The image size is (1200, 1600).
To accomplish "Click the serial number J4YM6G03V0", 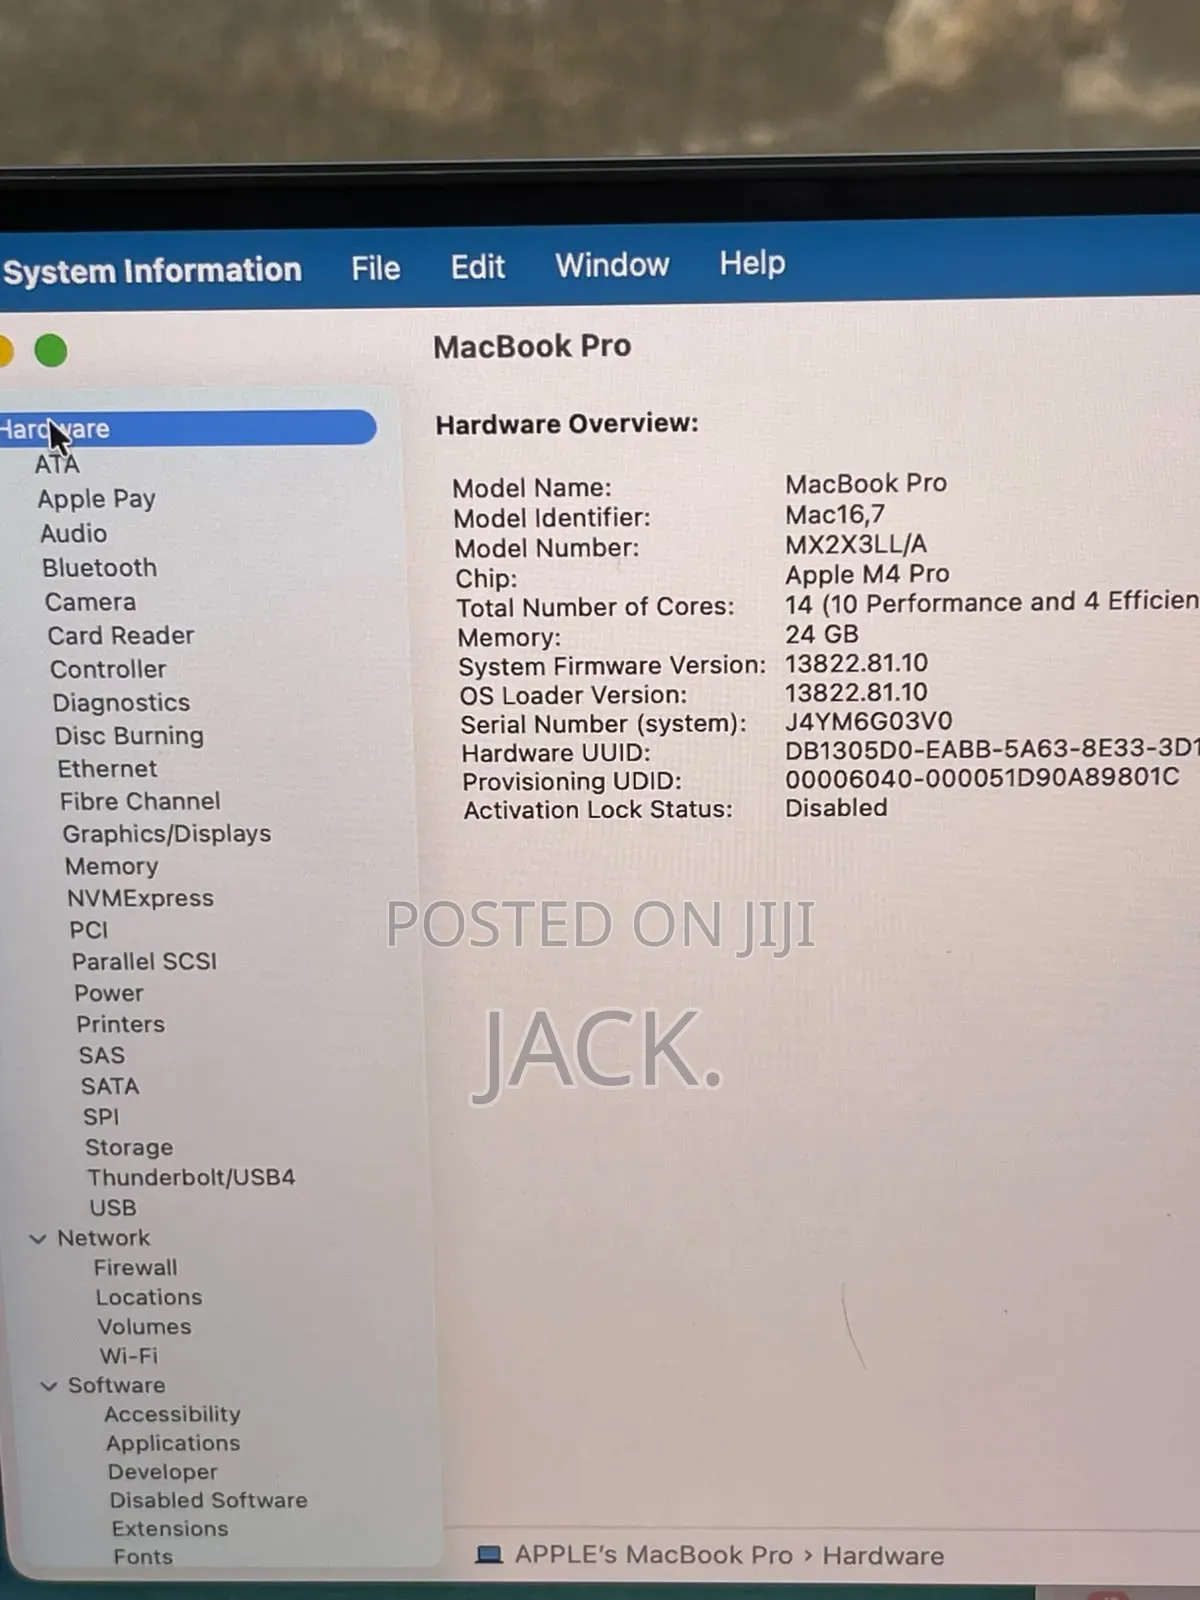I will (869, 721).
